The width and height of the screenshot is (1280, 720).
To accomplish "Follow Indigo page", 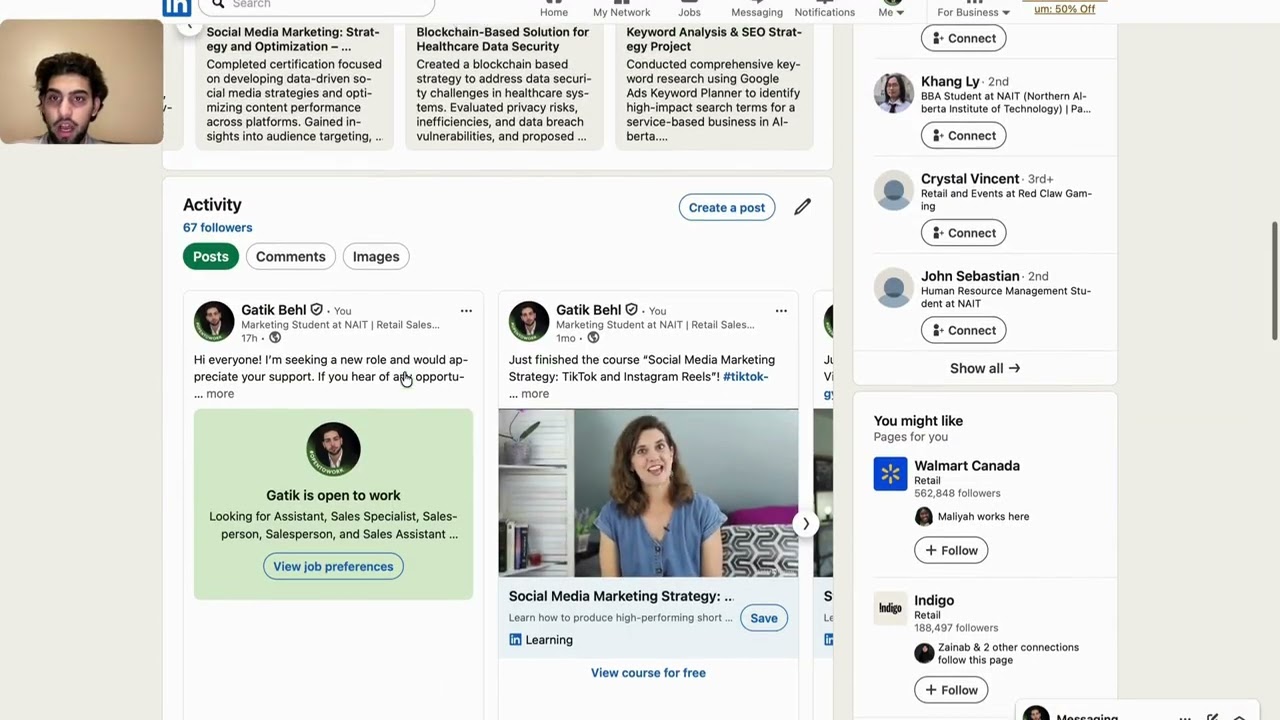I will tap(951, 690).
